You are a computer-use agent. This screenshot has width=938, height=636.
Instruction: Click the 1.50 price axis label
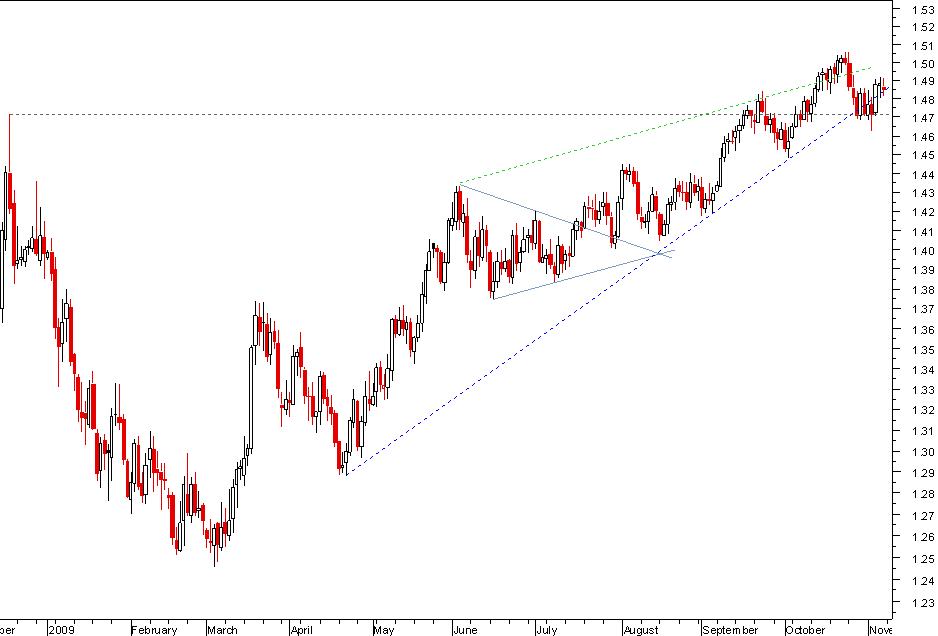pyautogui.click(x=924, y=64)
